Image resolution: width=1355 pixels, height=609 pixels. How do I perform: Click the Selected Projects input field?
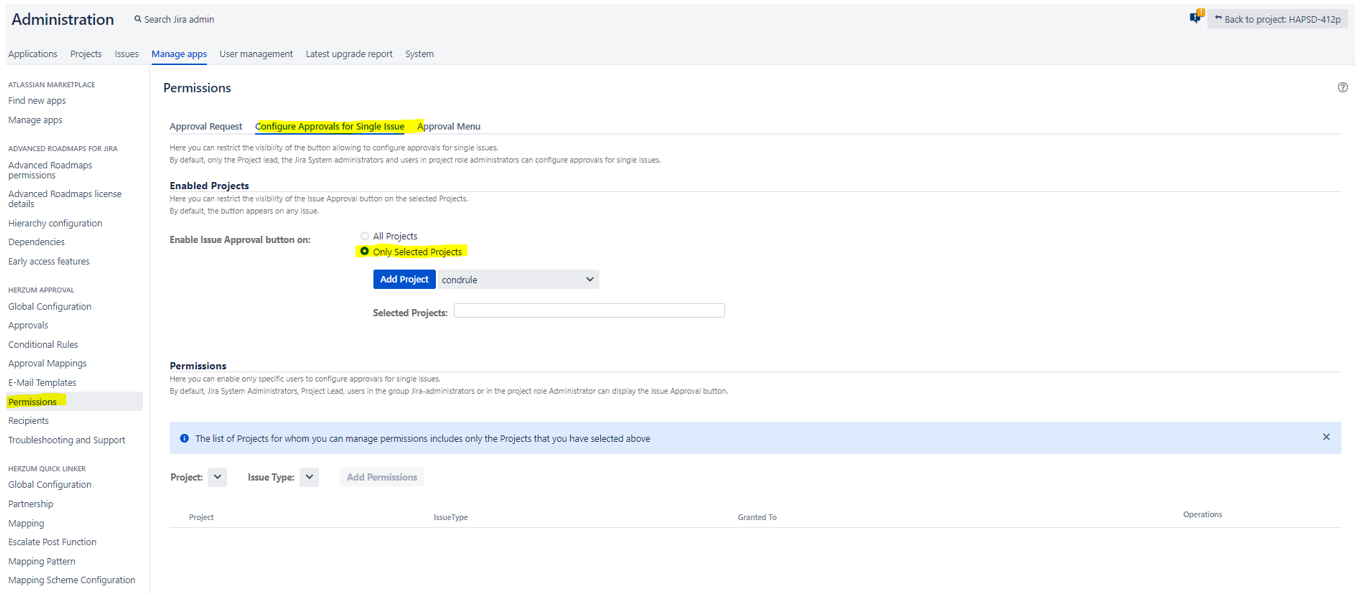[589, 312]
